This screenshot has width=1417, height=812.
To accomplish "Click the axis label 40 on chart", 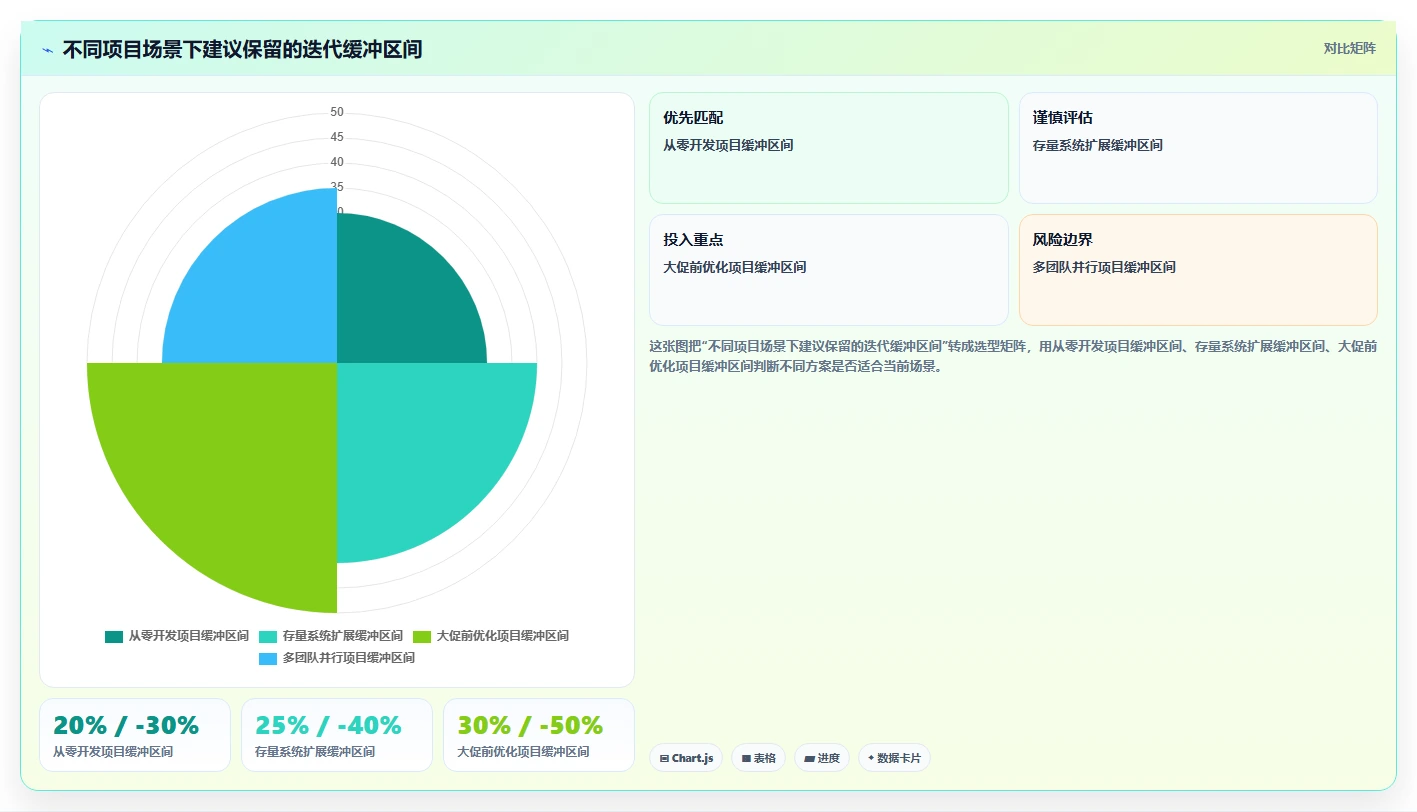I will coord(337,162).
